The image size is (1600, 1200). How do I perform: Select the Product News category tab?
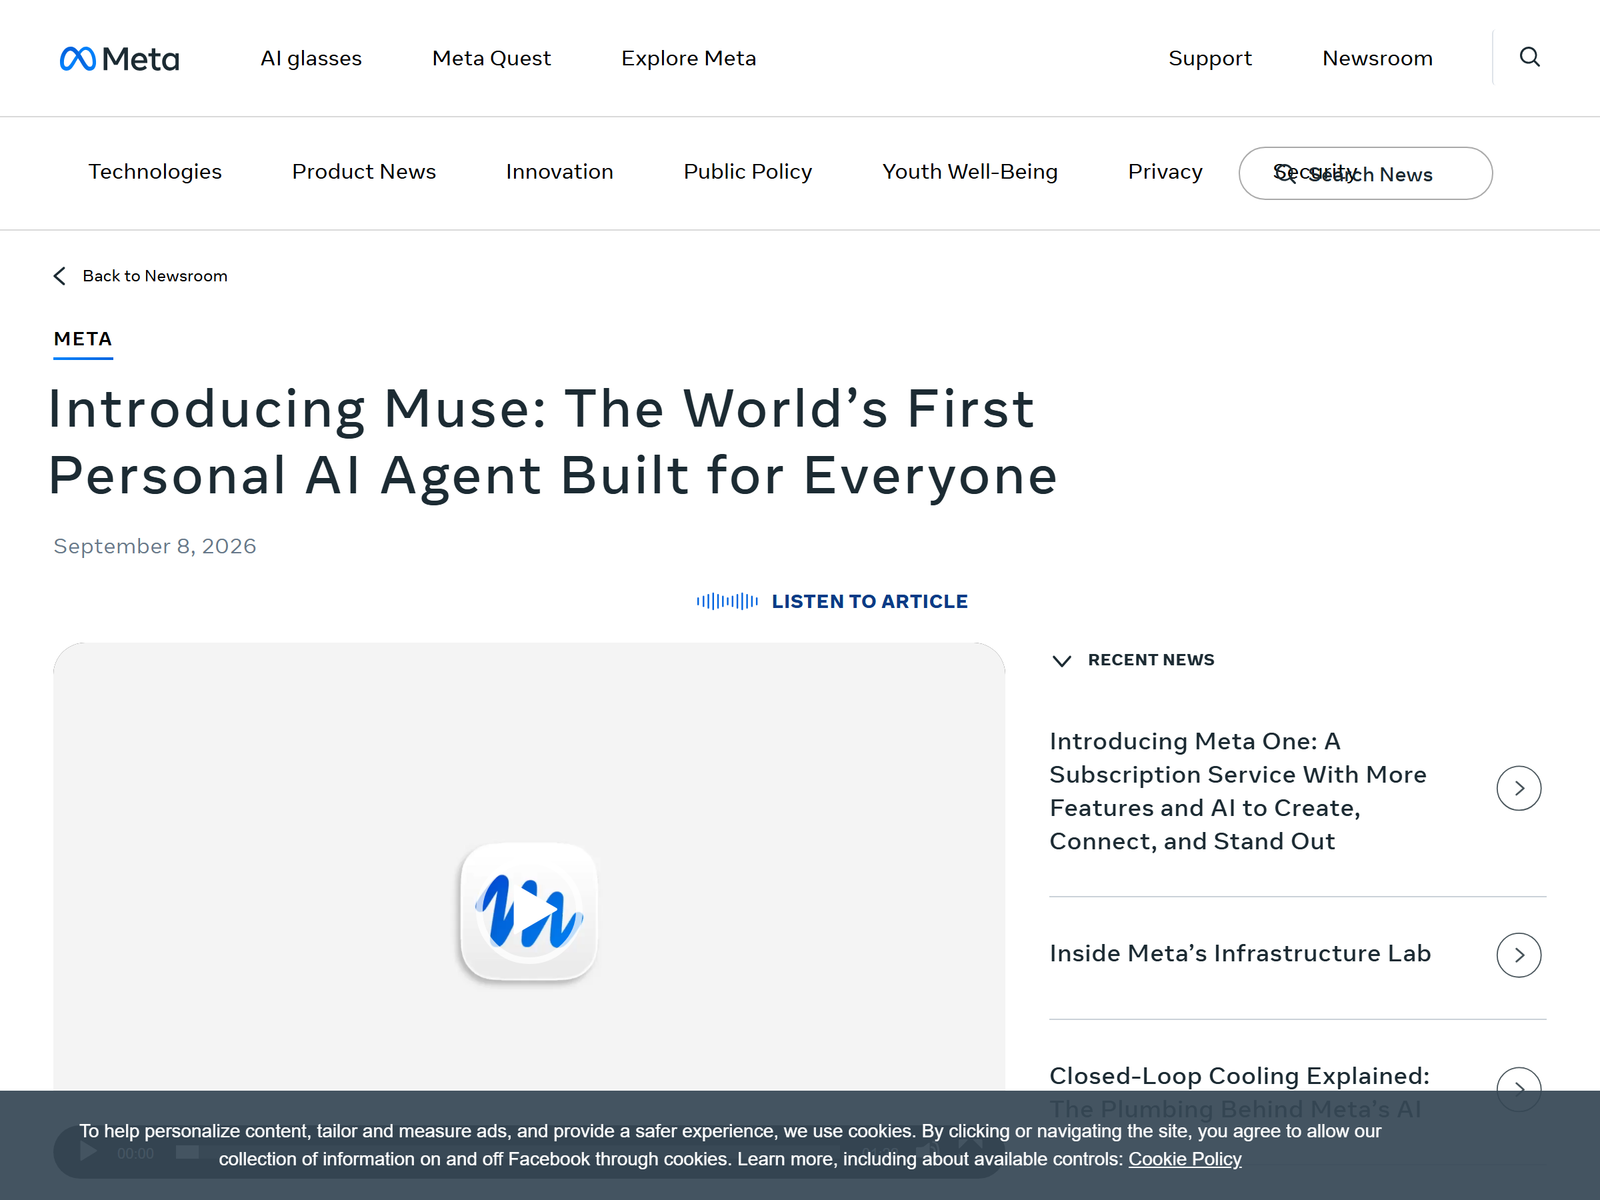tap(364, 172)
